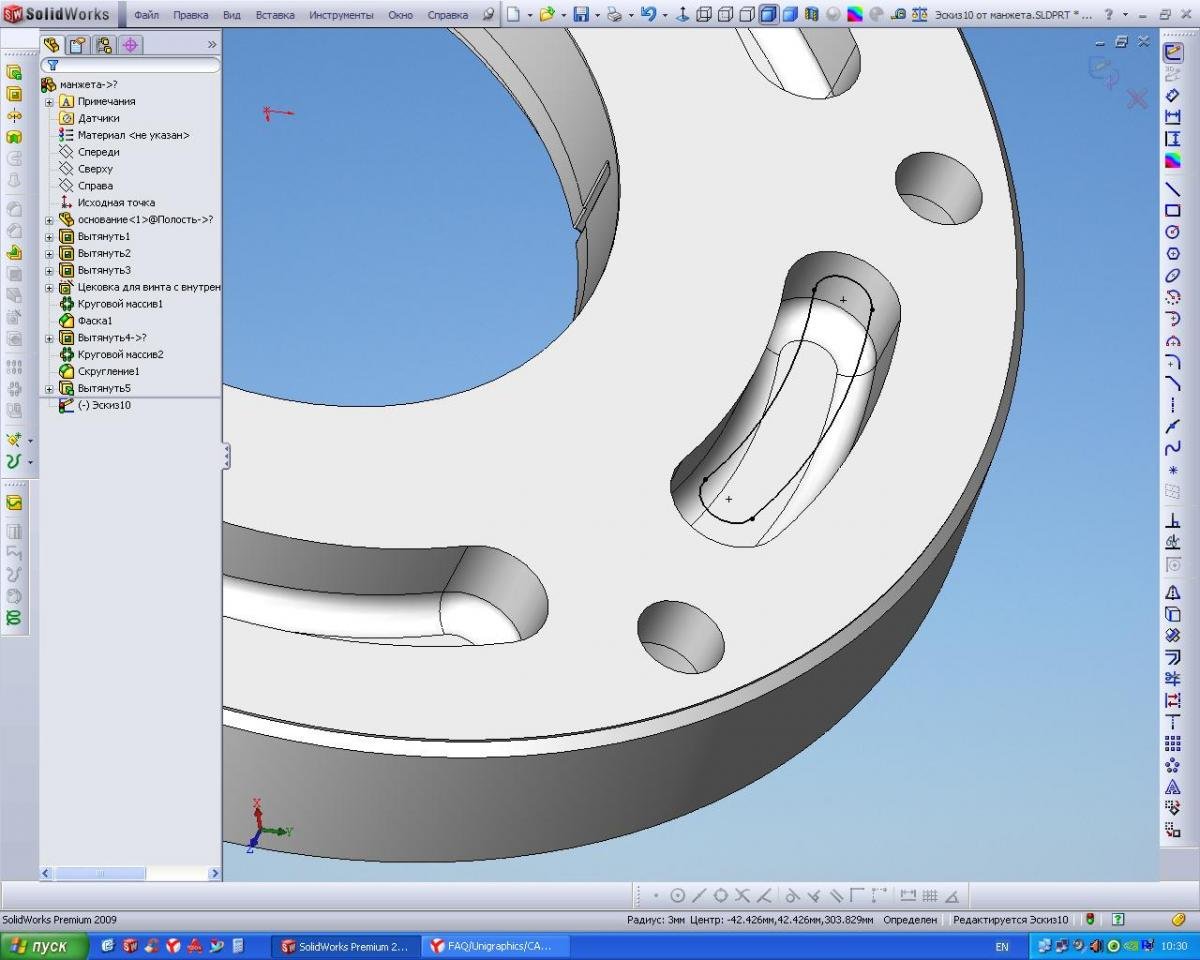Expand the Вытянуть2 feature
The image size is (1200, 960).
point(49,254)
